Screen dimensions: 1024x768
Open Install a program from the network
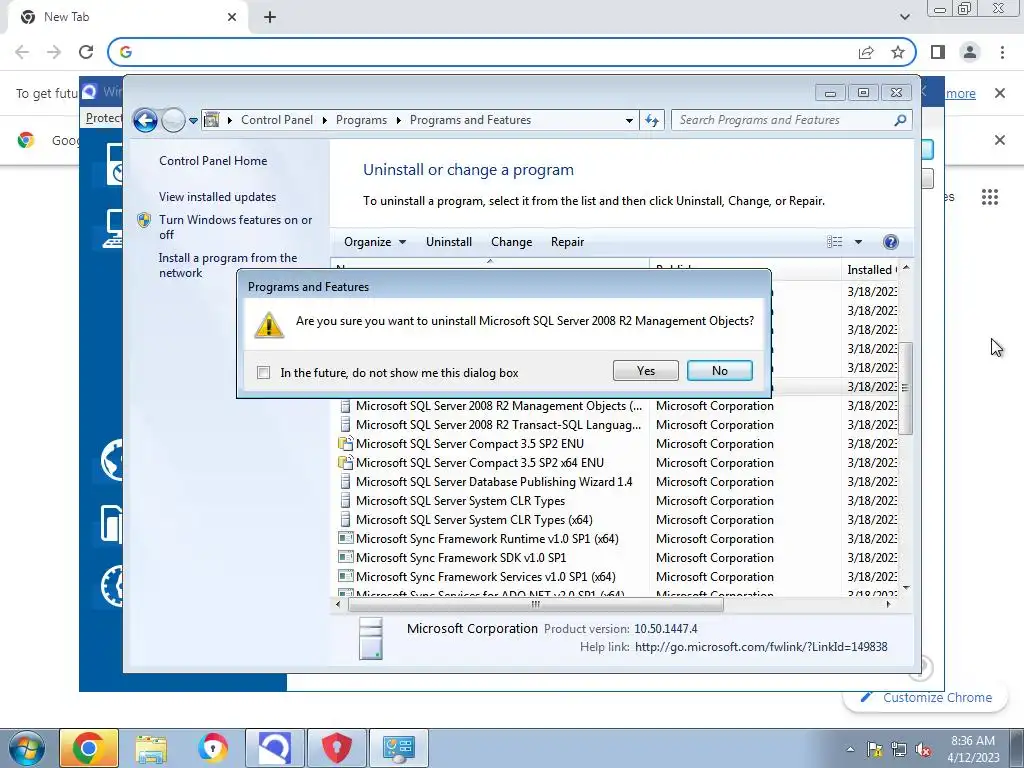click(227, 265)
